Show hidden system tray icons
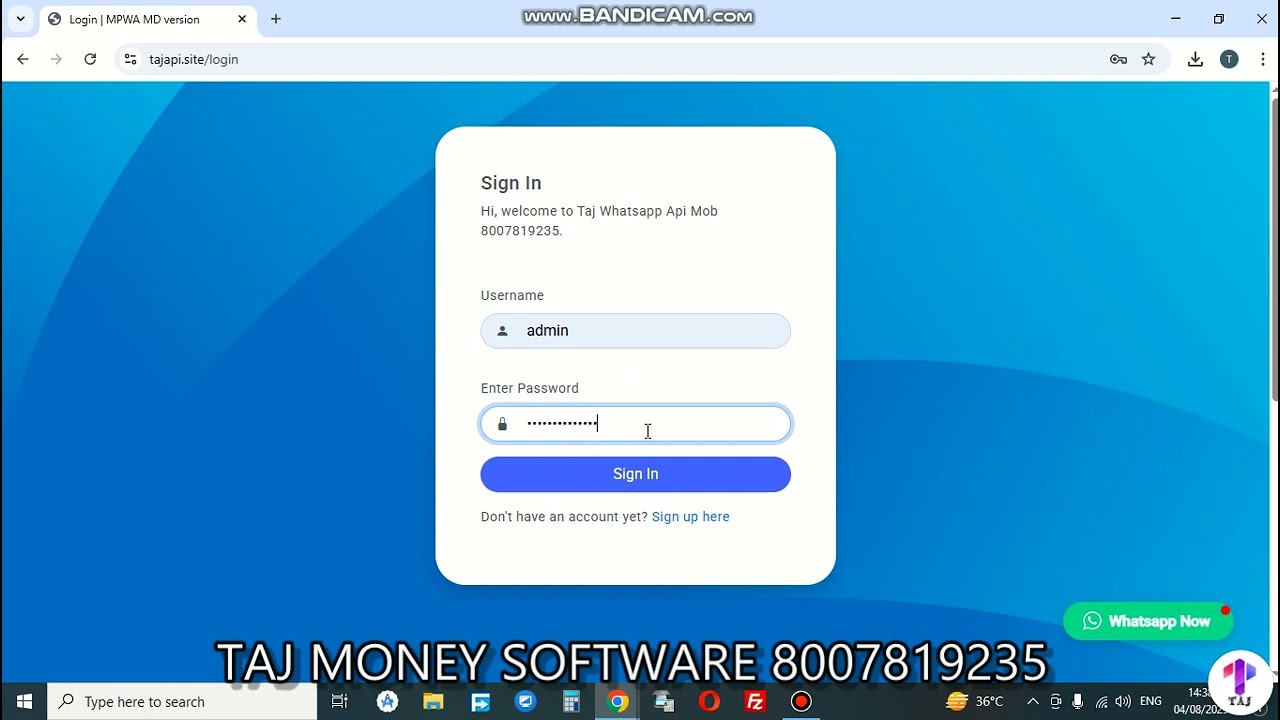The image size is (1280, 720). click(1033, 702)
